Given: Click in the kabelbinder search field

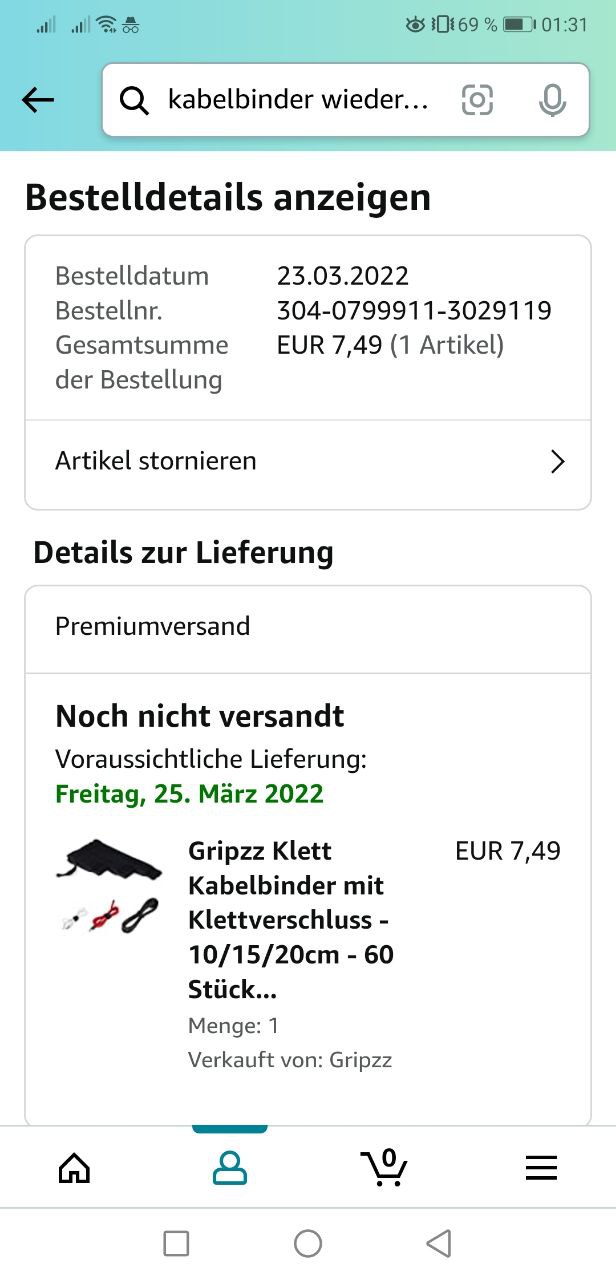Looking at the screenshot, I should (298, 100).
